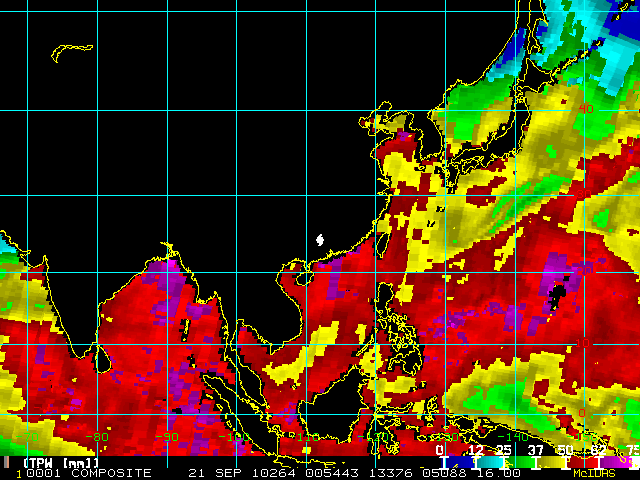
Task: Click the green longitude label "-140"
Action: (514, 437)
